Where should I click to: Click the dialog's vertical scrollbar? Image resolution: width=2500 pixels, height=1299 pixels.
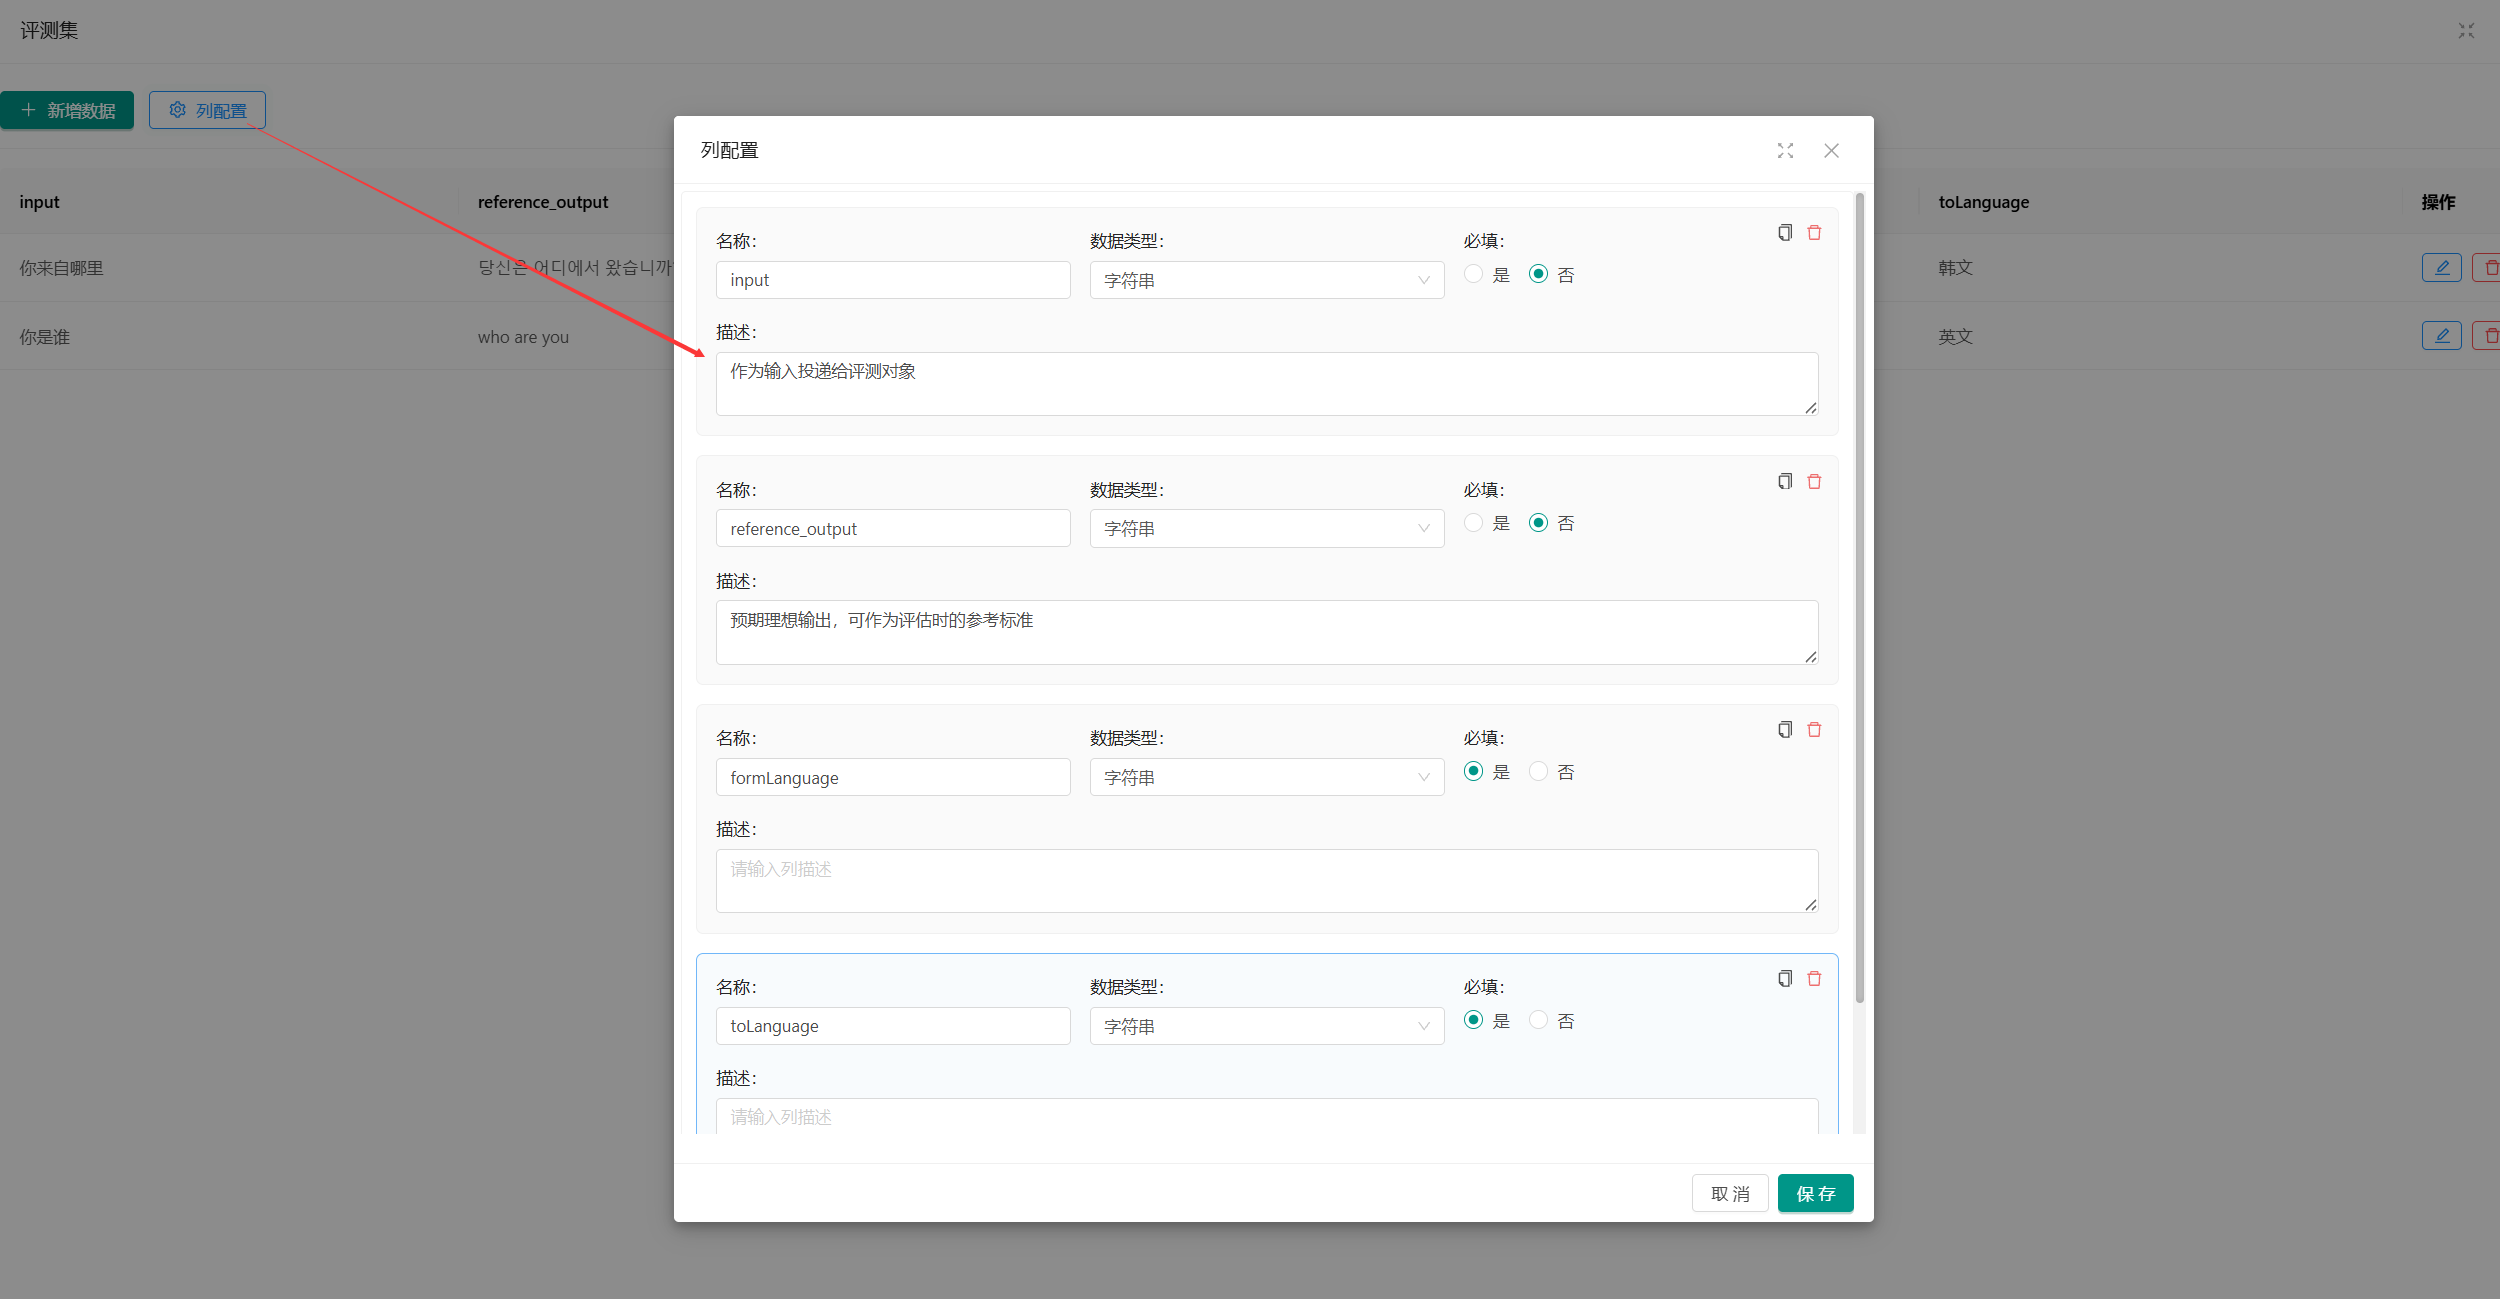(1859, 600)
